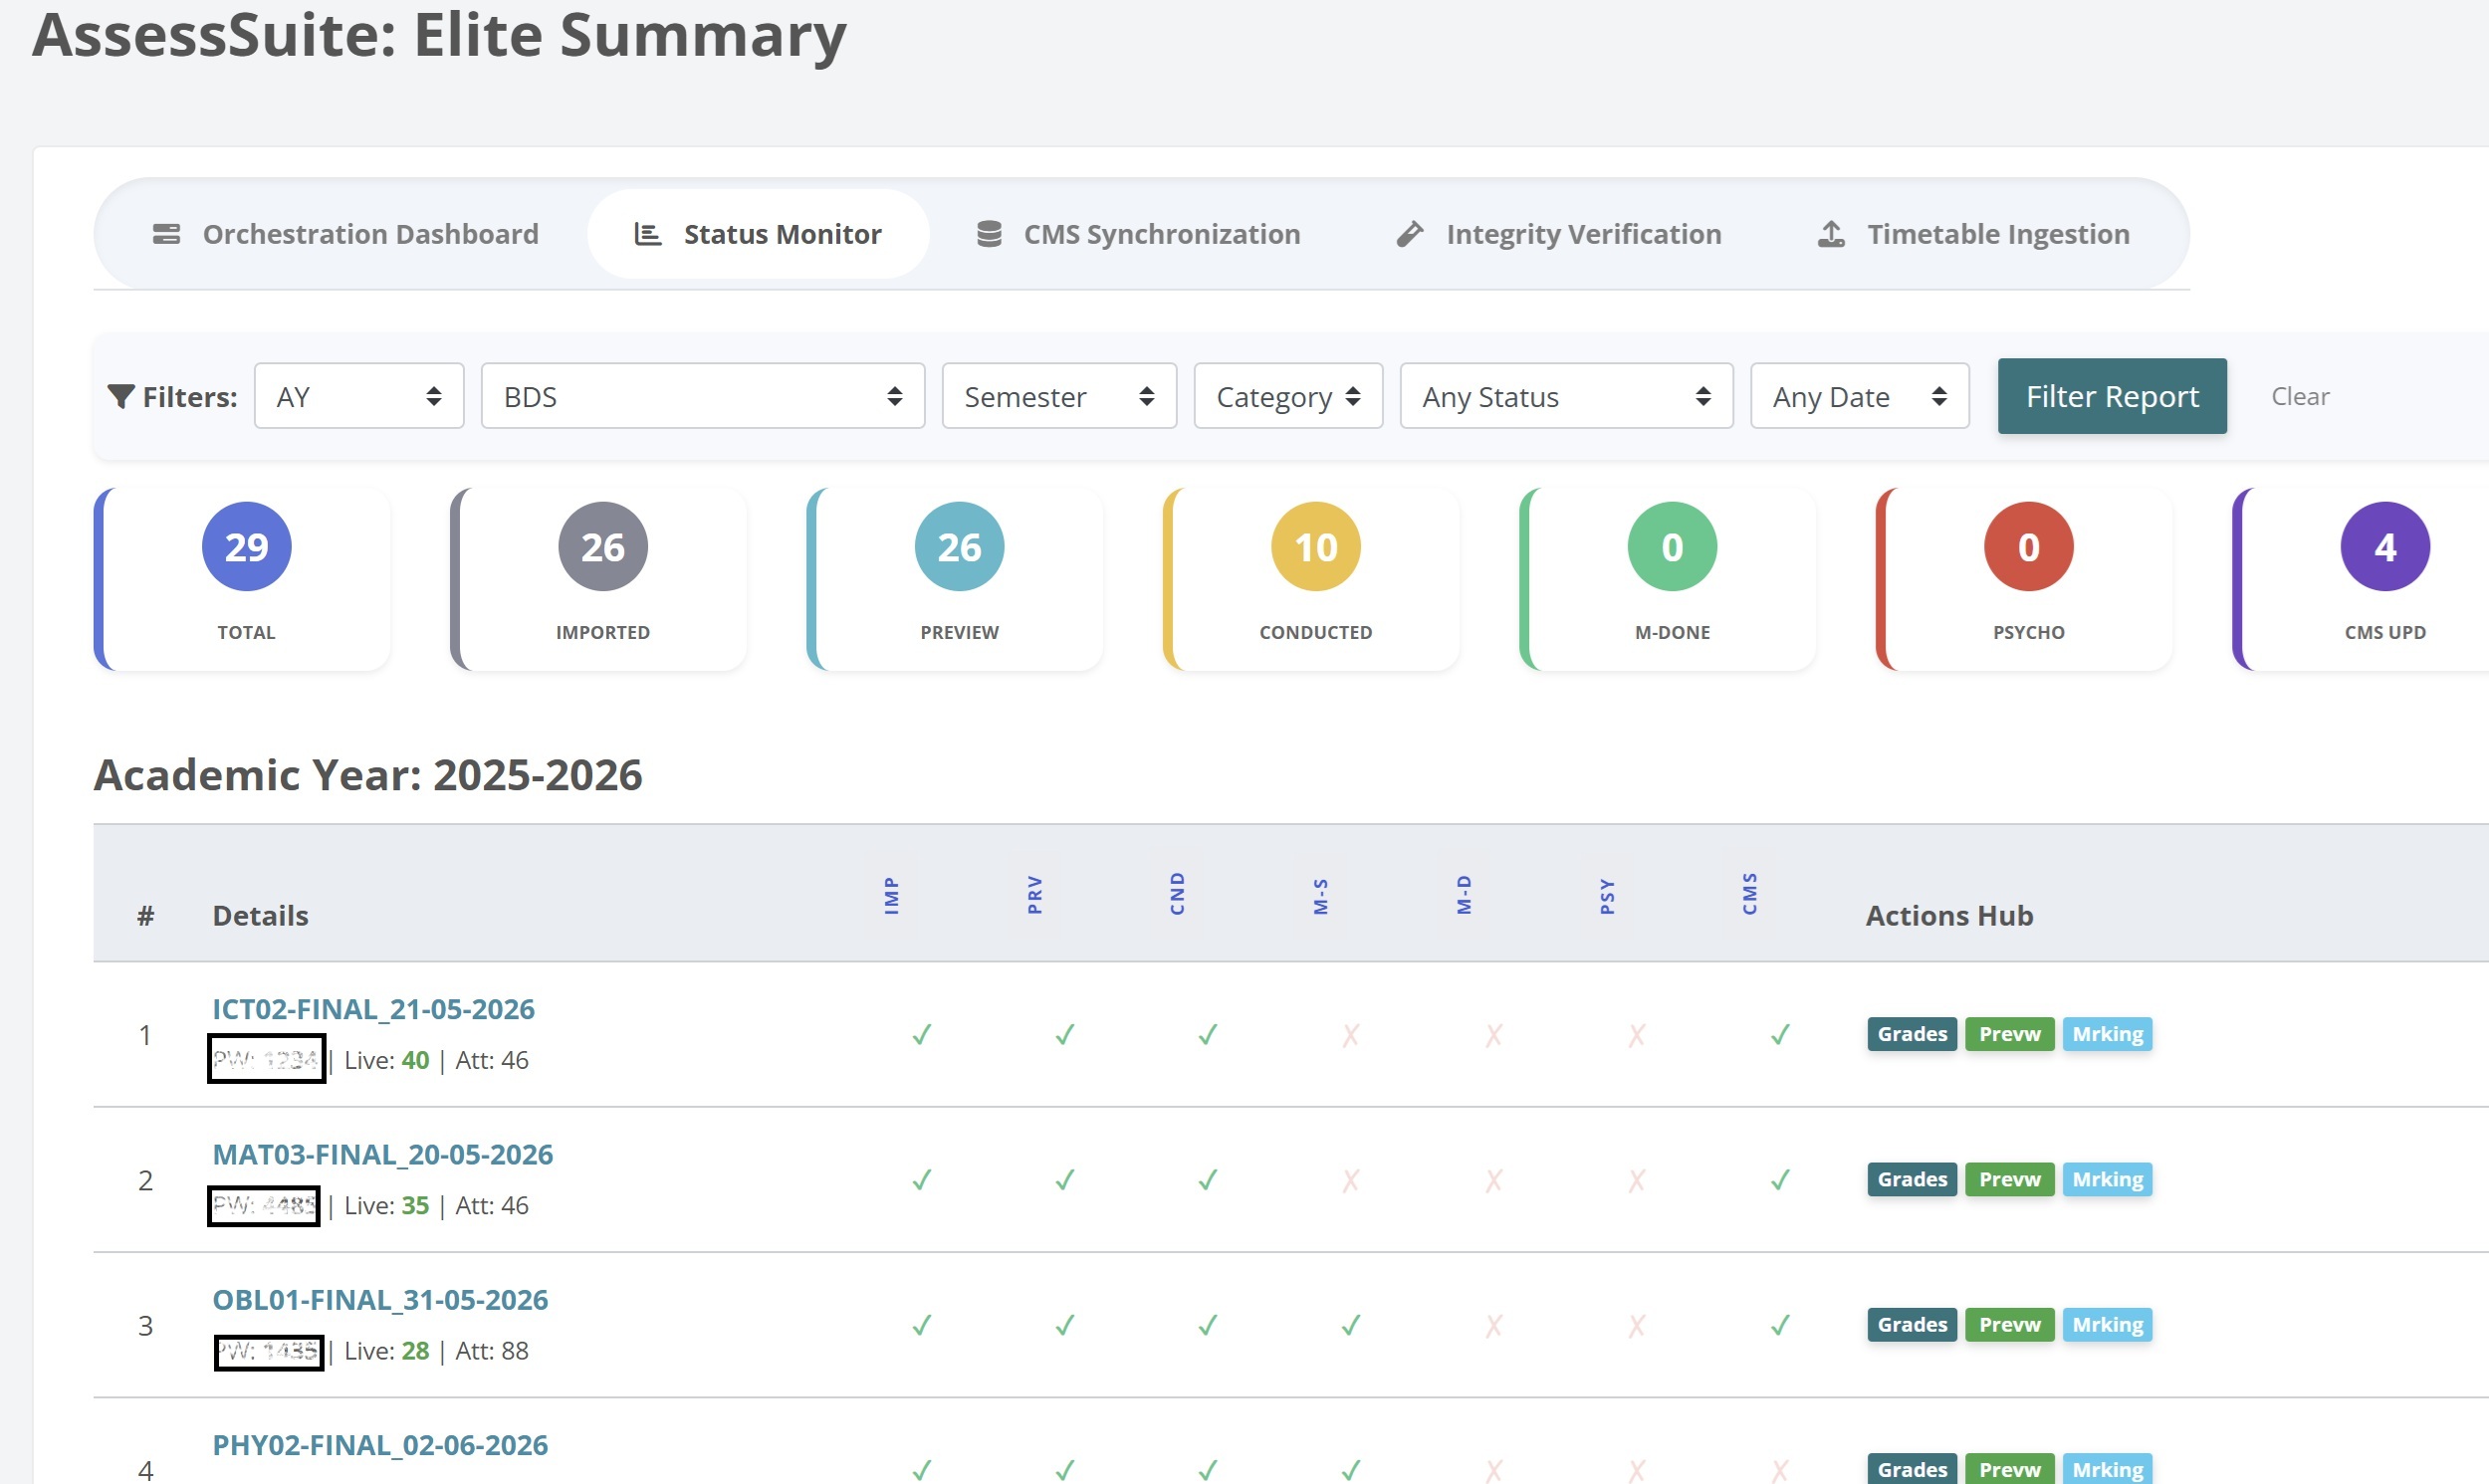
Task: Click the Clear filters link
Action: point(2300,396)
